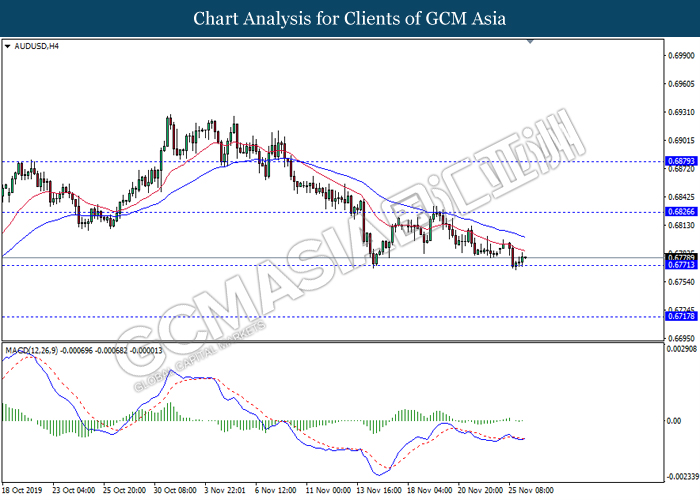The image size is (700, 500).
Task: Click the MACD scale value -0.002339
Action: point(683,477)
